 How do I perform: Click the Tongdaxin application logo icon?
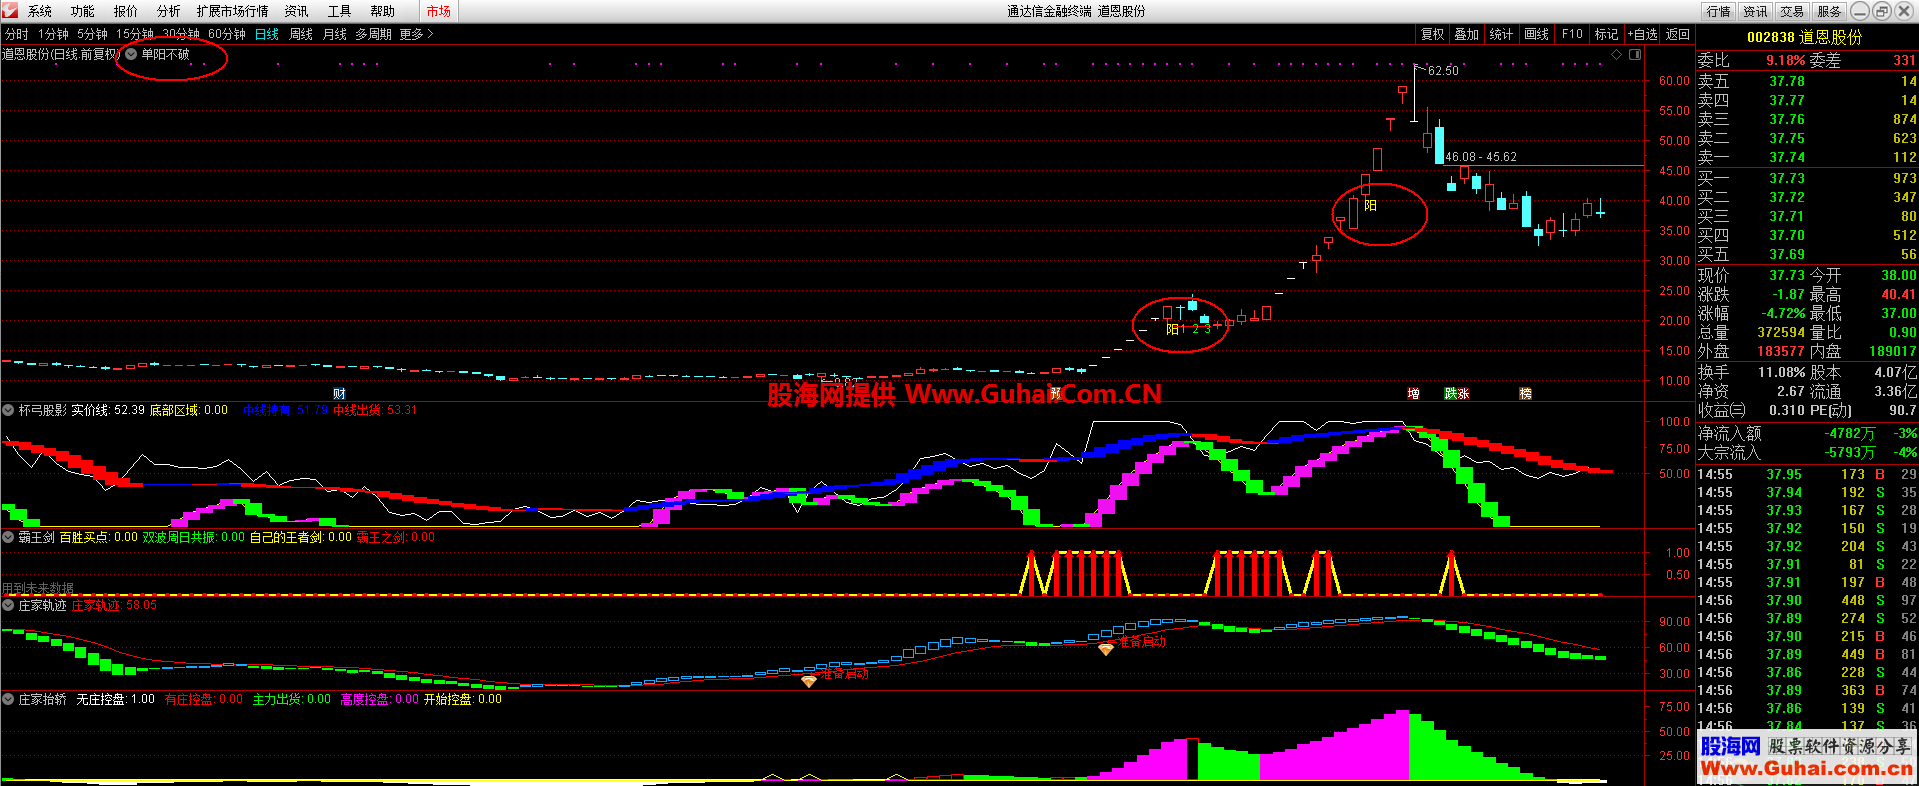[9, 10]
